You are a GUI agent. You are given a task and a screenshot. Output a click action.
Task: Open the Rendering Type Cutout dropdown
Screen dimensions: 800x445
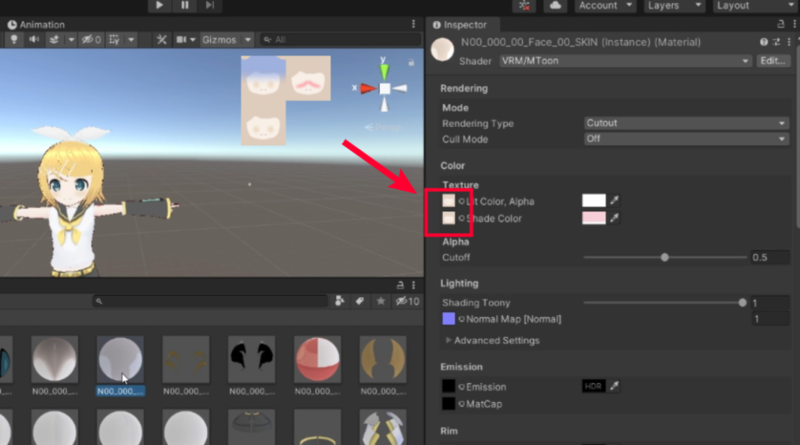686,123
